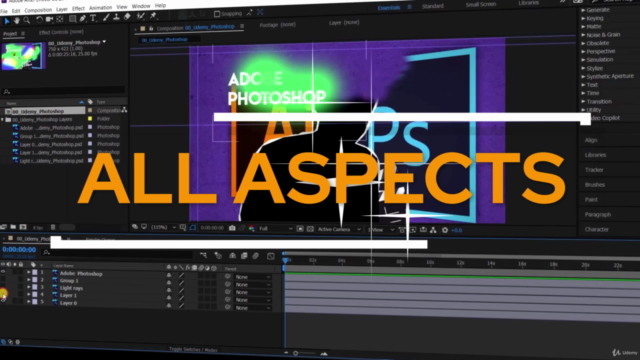
Task: Click the 8 bpc color depth button
Action: (38, 227)
